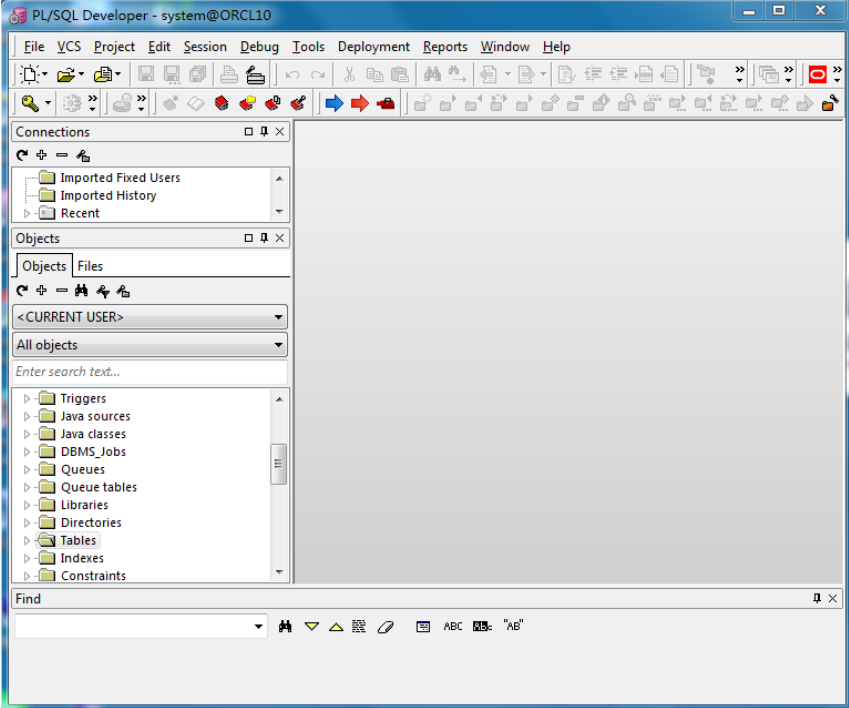The height and width of the screenshot is (708, 849).
Task: Click the binoculars in the Find panel
Action: 285,627
